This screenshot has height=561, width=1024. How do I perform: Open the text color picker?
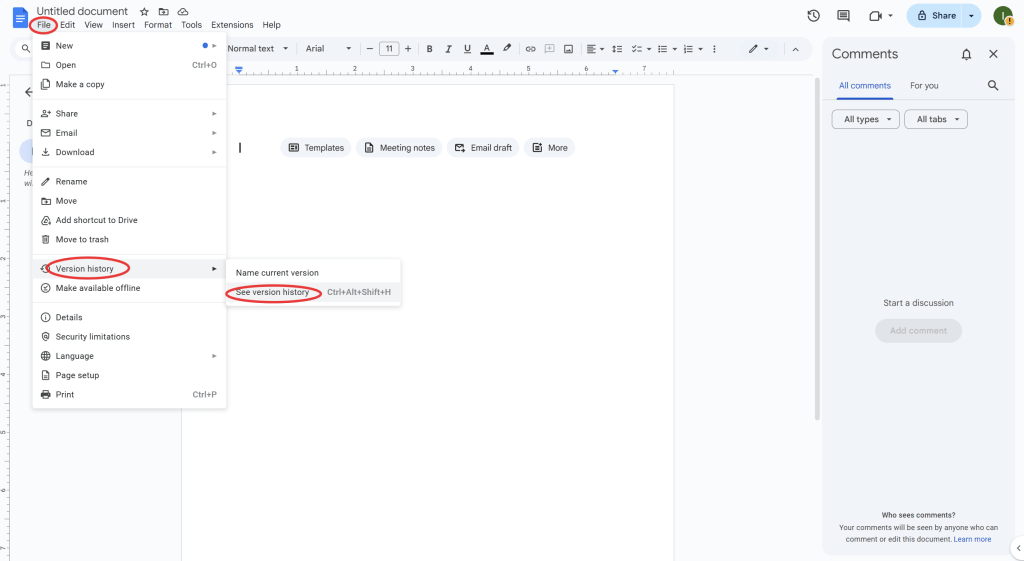(x=487, y=49)
